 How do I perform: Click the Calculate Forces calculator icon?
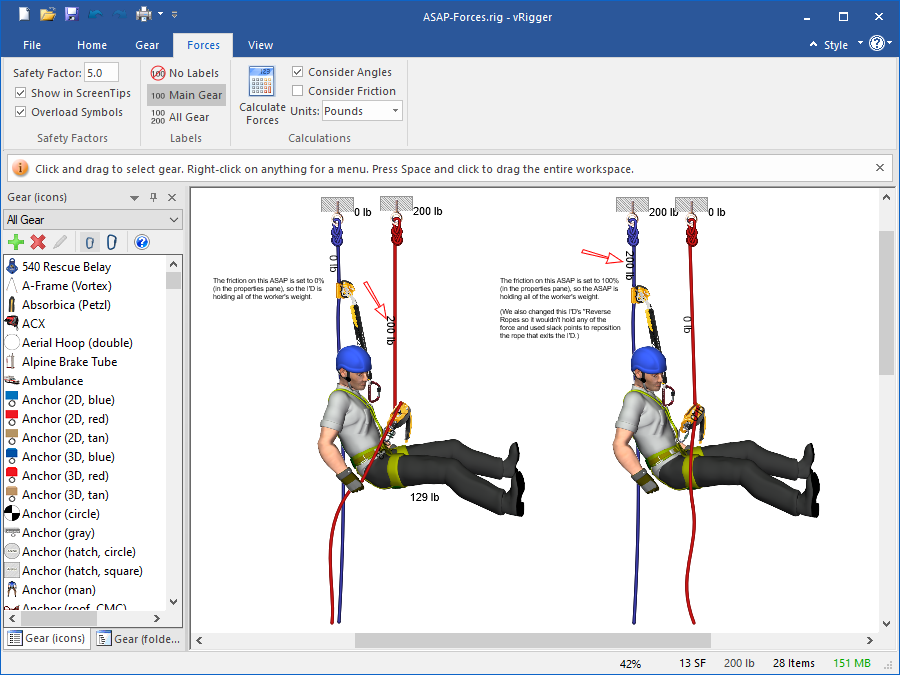[x=262, y=82]
